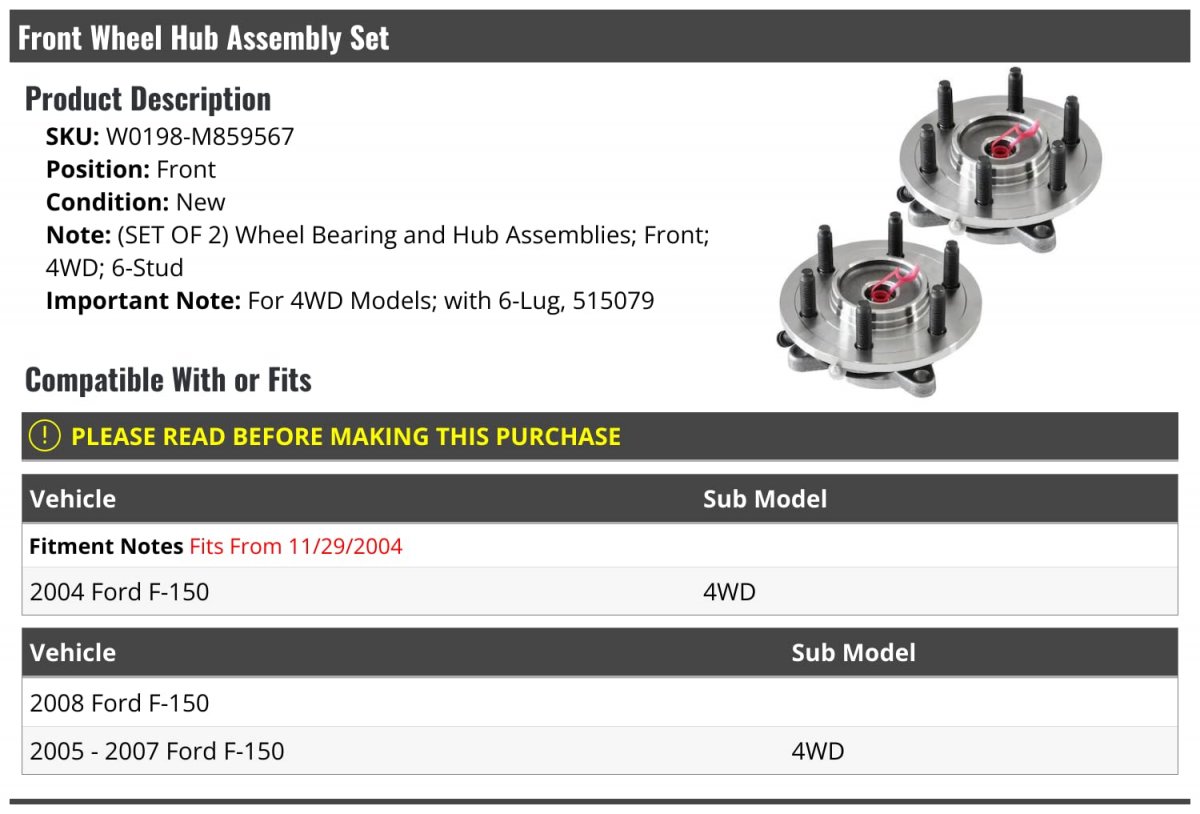Click the "Fitment Notes" label

coord(106,546)
